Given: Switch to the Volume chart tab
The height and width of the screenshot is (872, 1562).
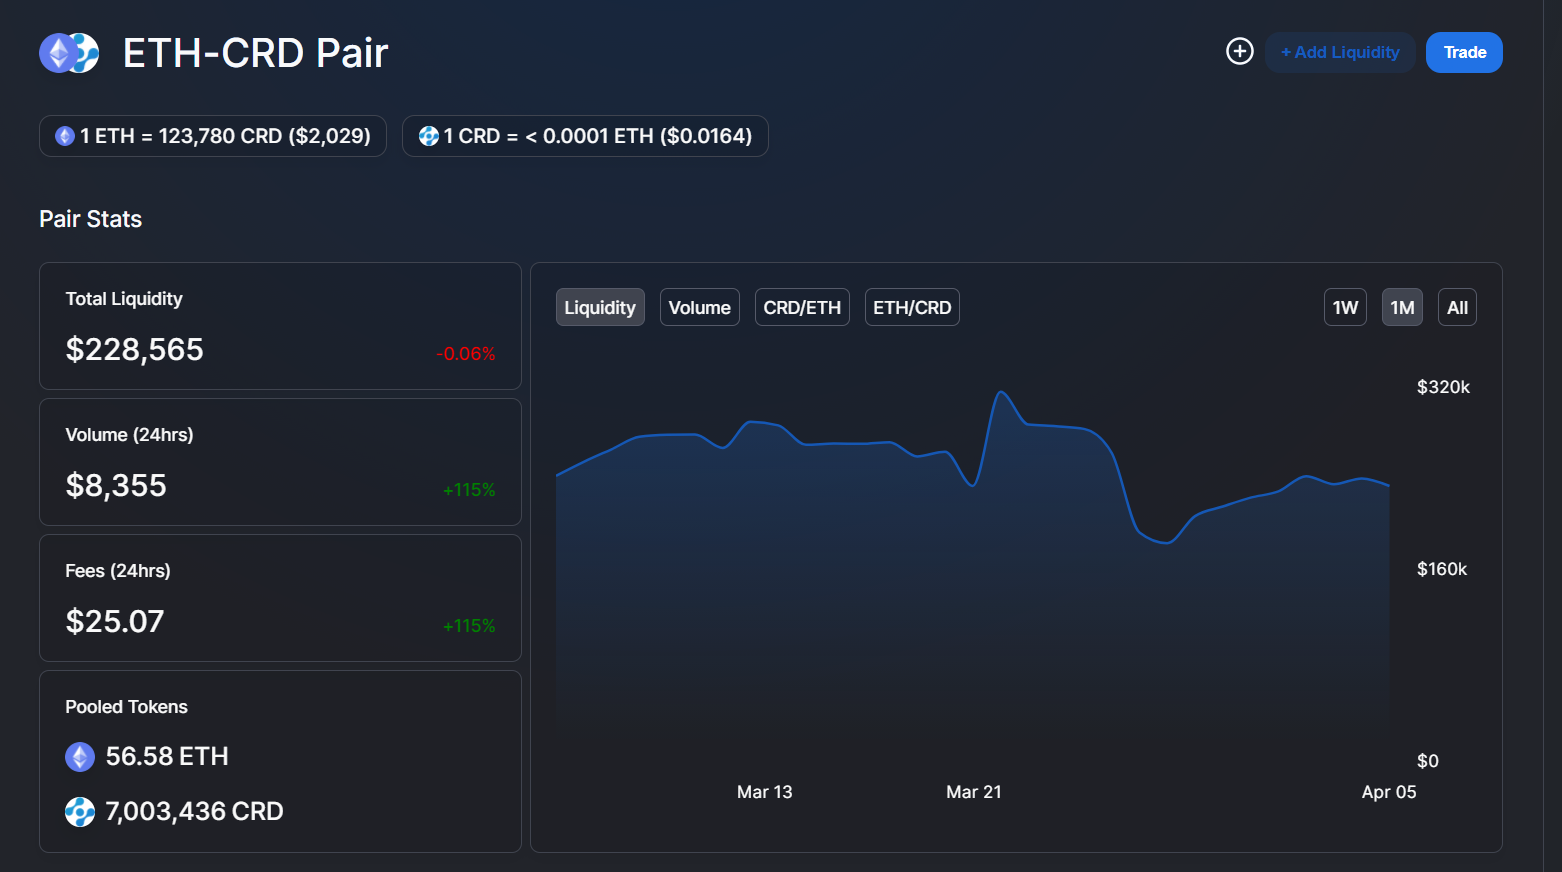Looking at the screenshot, I should [x=699, y=307].
